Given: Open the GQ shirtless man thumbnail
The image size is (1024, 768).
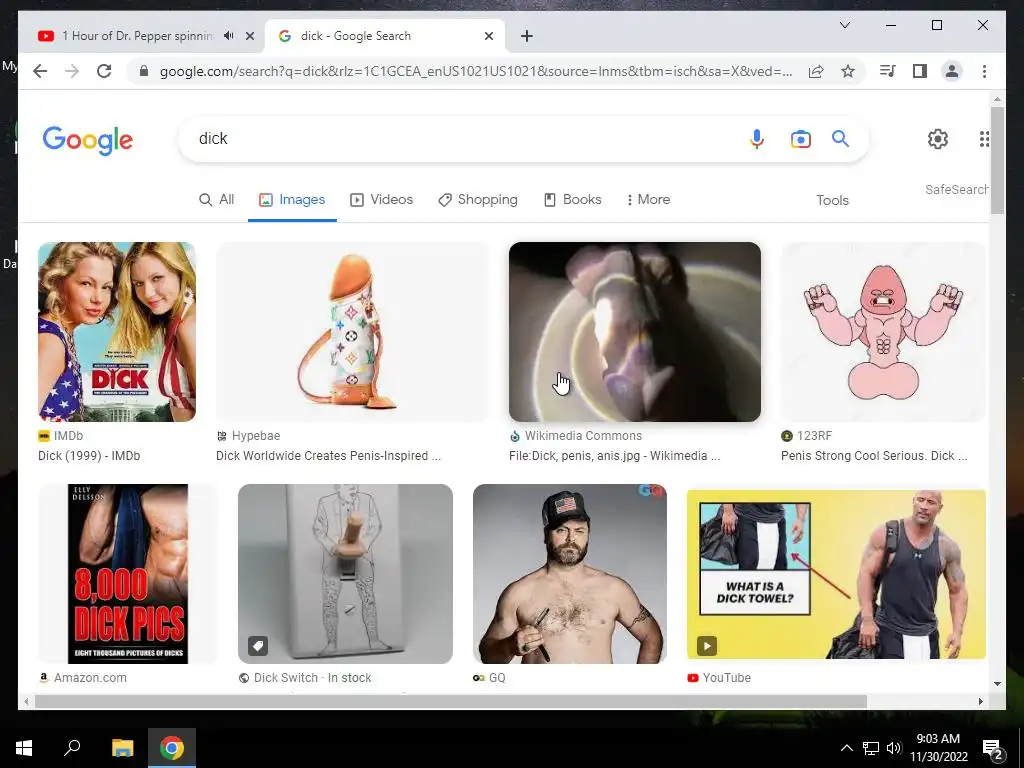Looking at the screenshot, I should 569,574.
